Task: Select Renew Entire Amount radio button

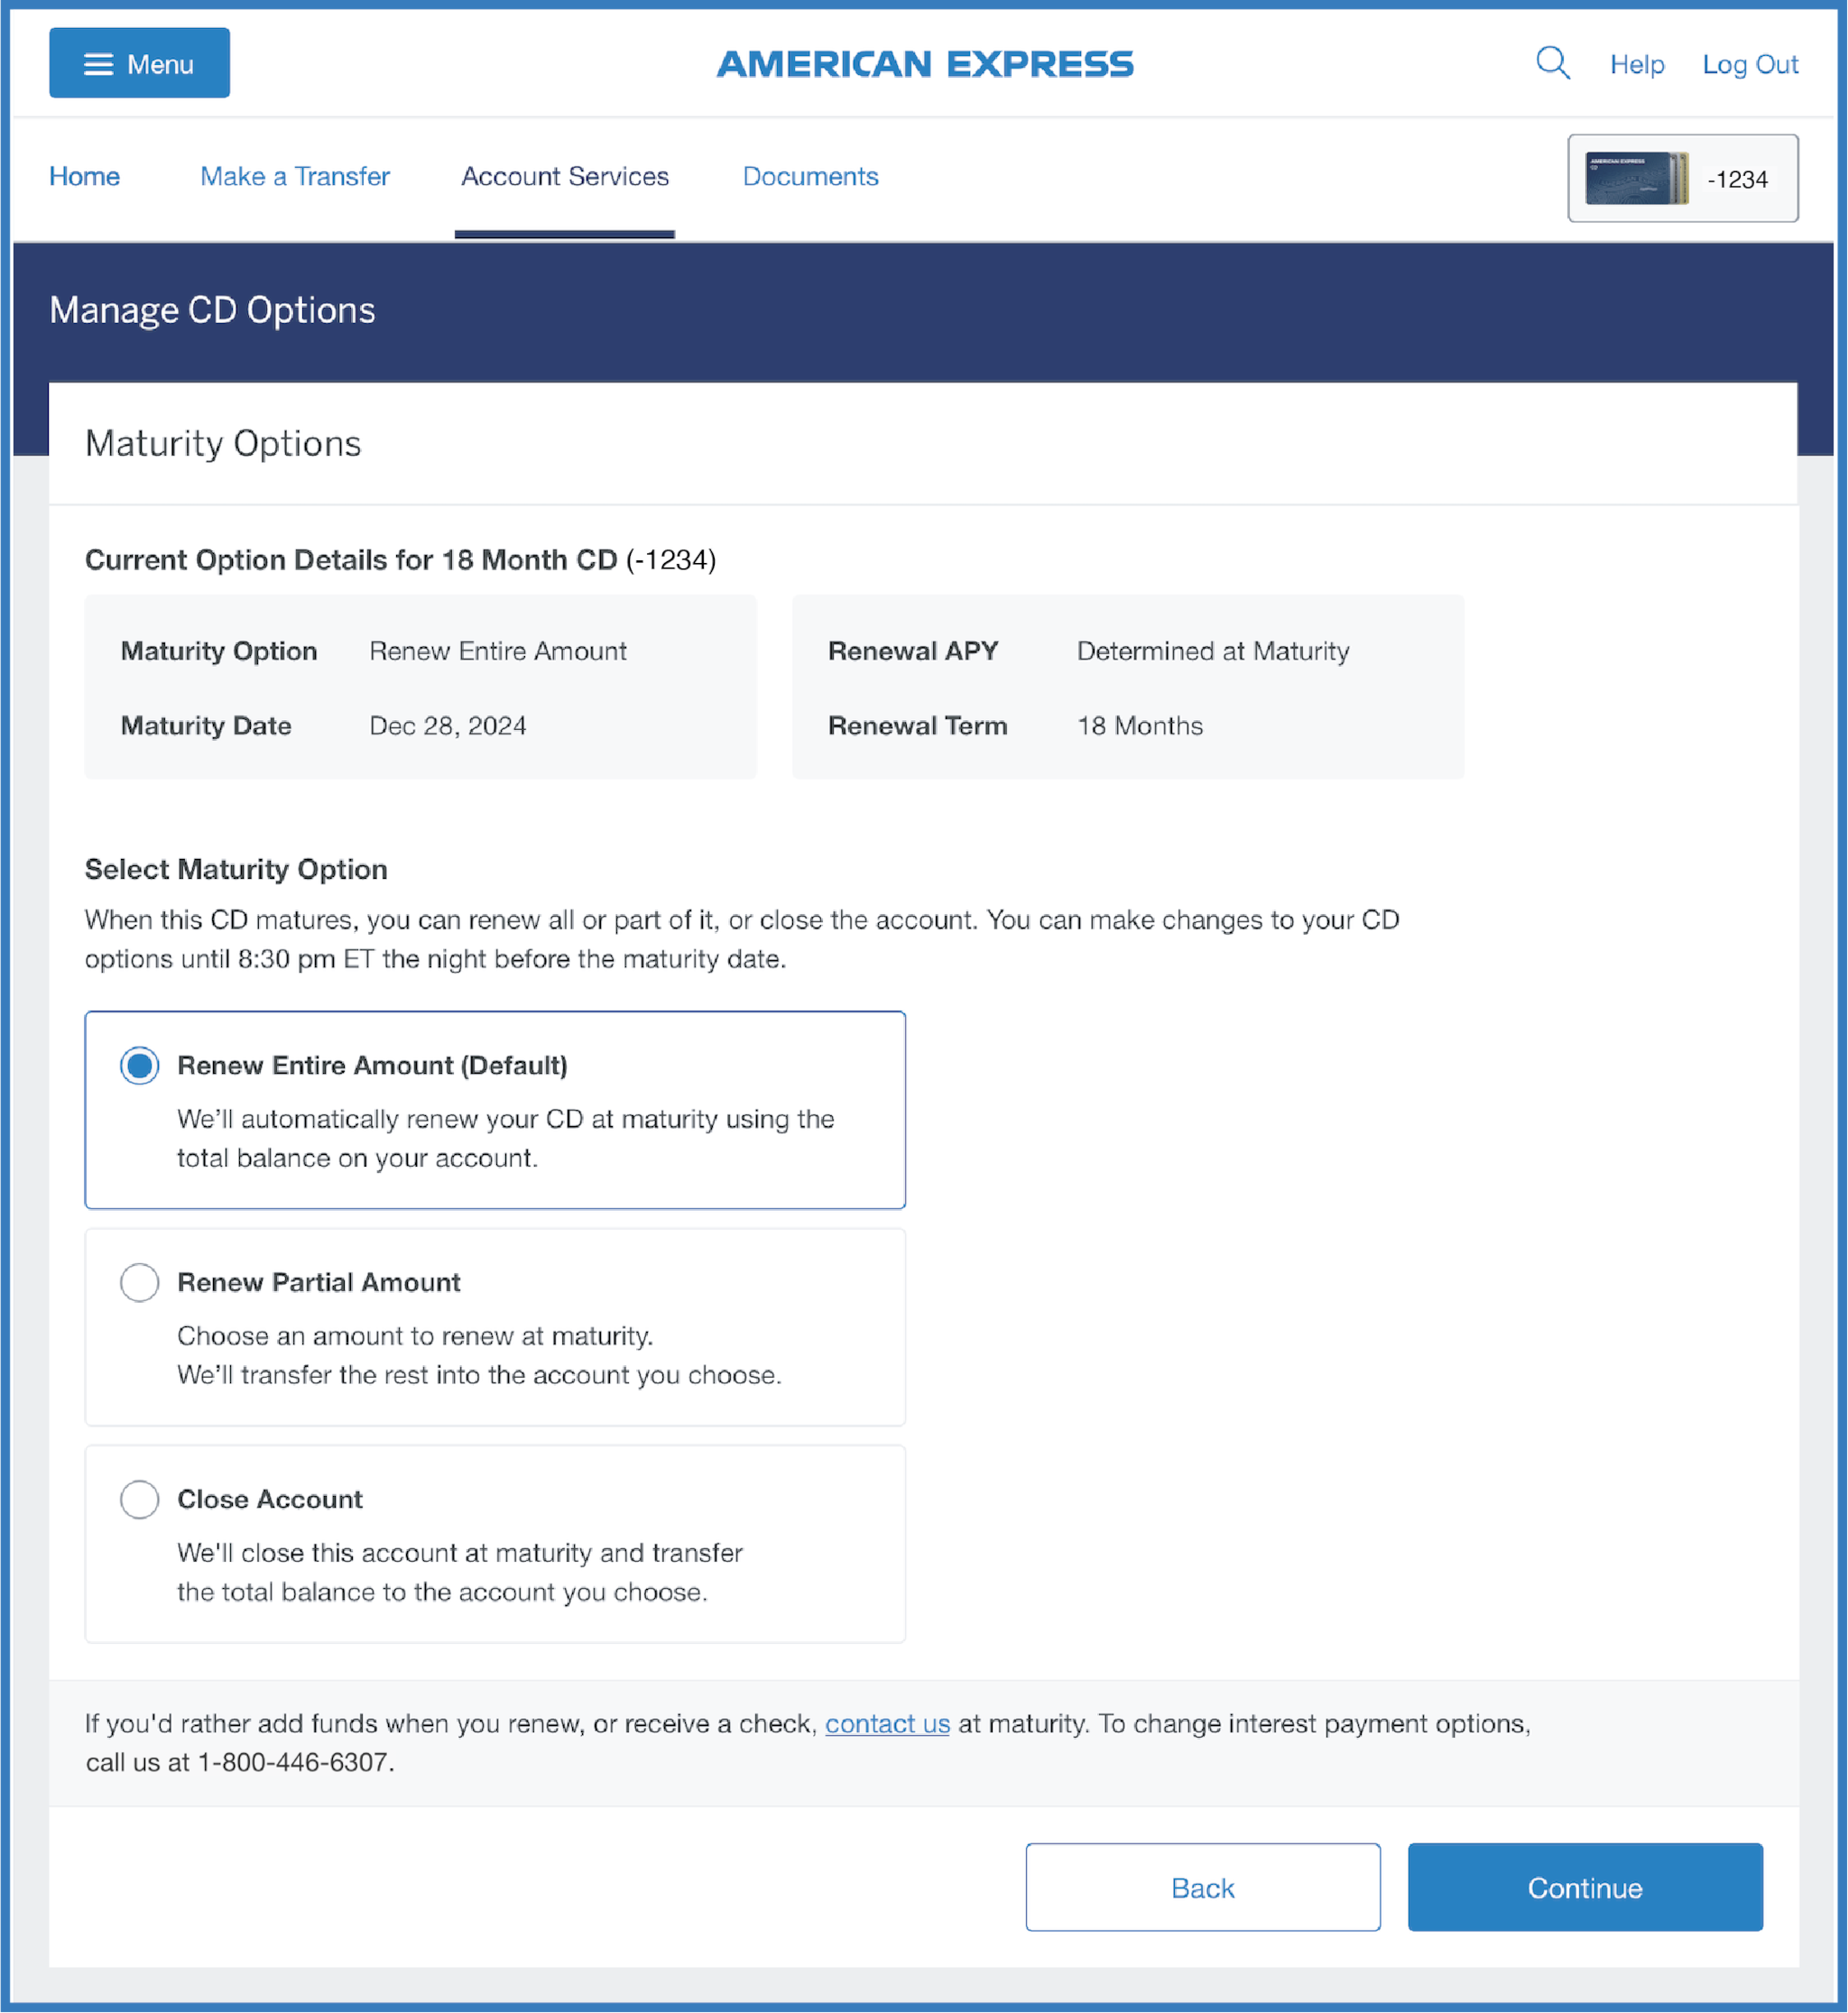Action: (139, 1065)
